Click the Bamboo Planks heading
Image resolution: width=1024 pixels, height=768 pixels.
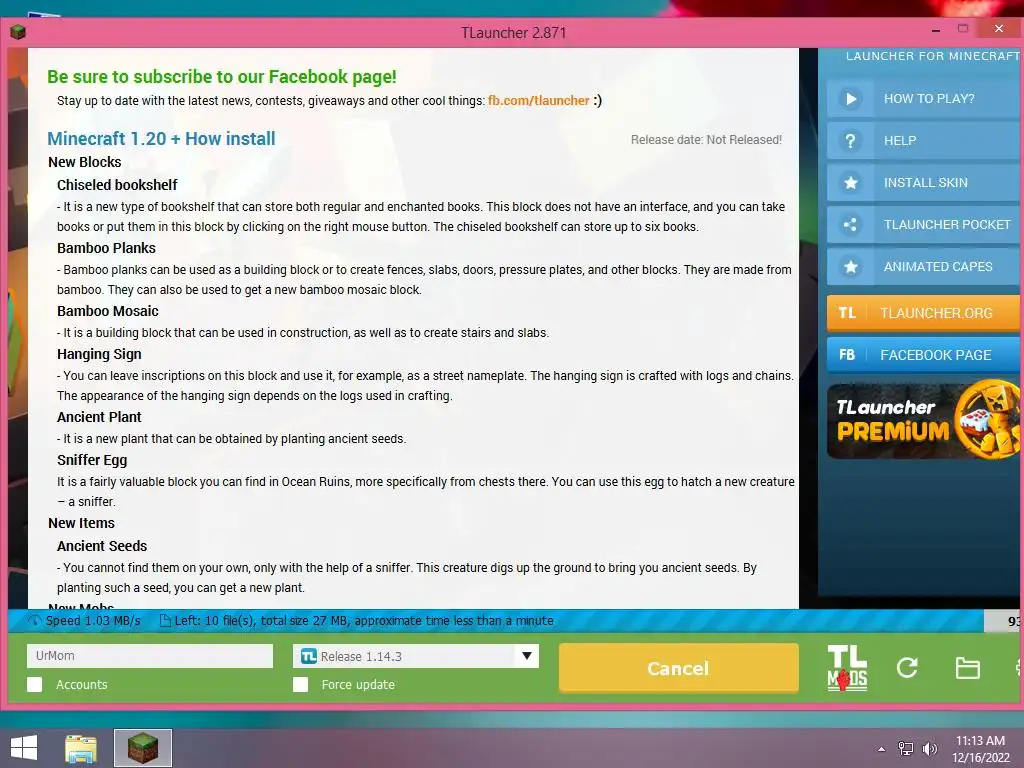coord(106,248)
